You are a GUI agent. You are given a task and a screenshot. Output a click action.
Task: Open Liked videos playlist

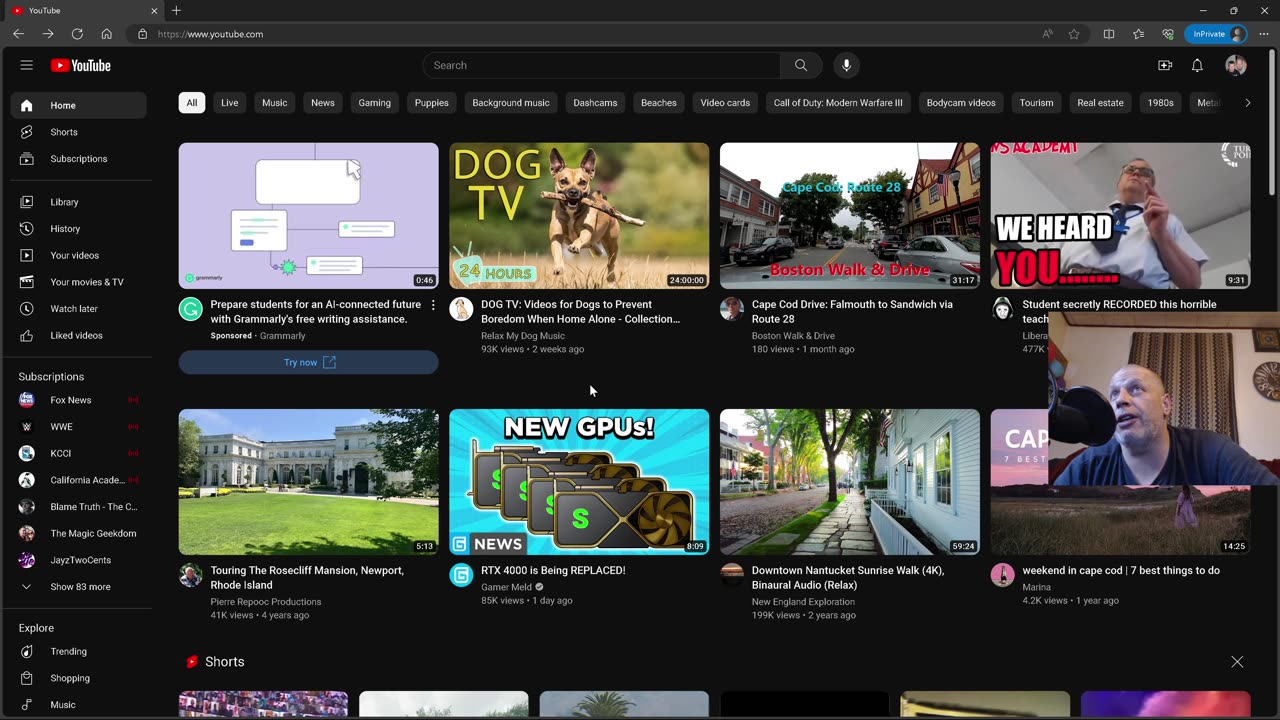click(x=79, y=335)
